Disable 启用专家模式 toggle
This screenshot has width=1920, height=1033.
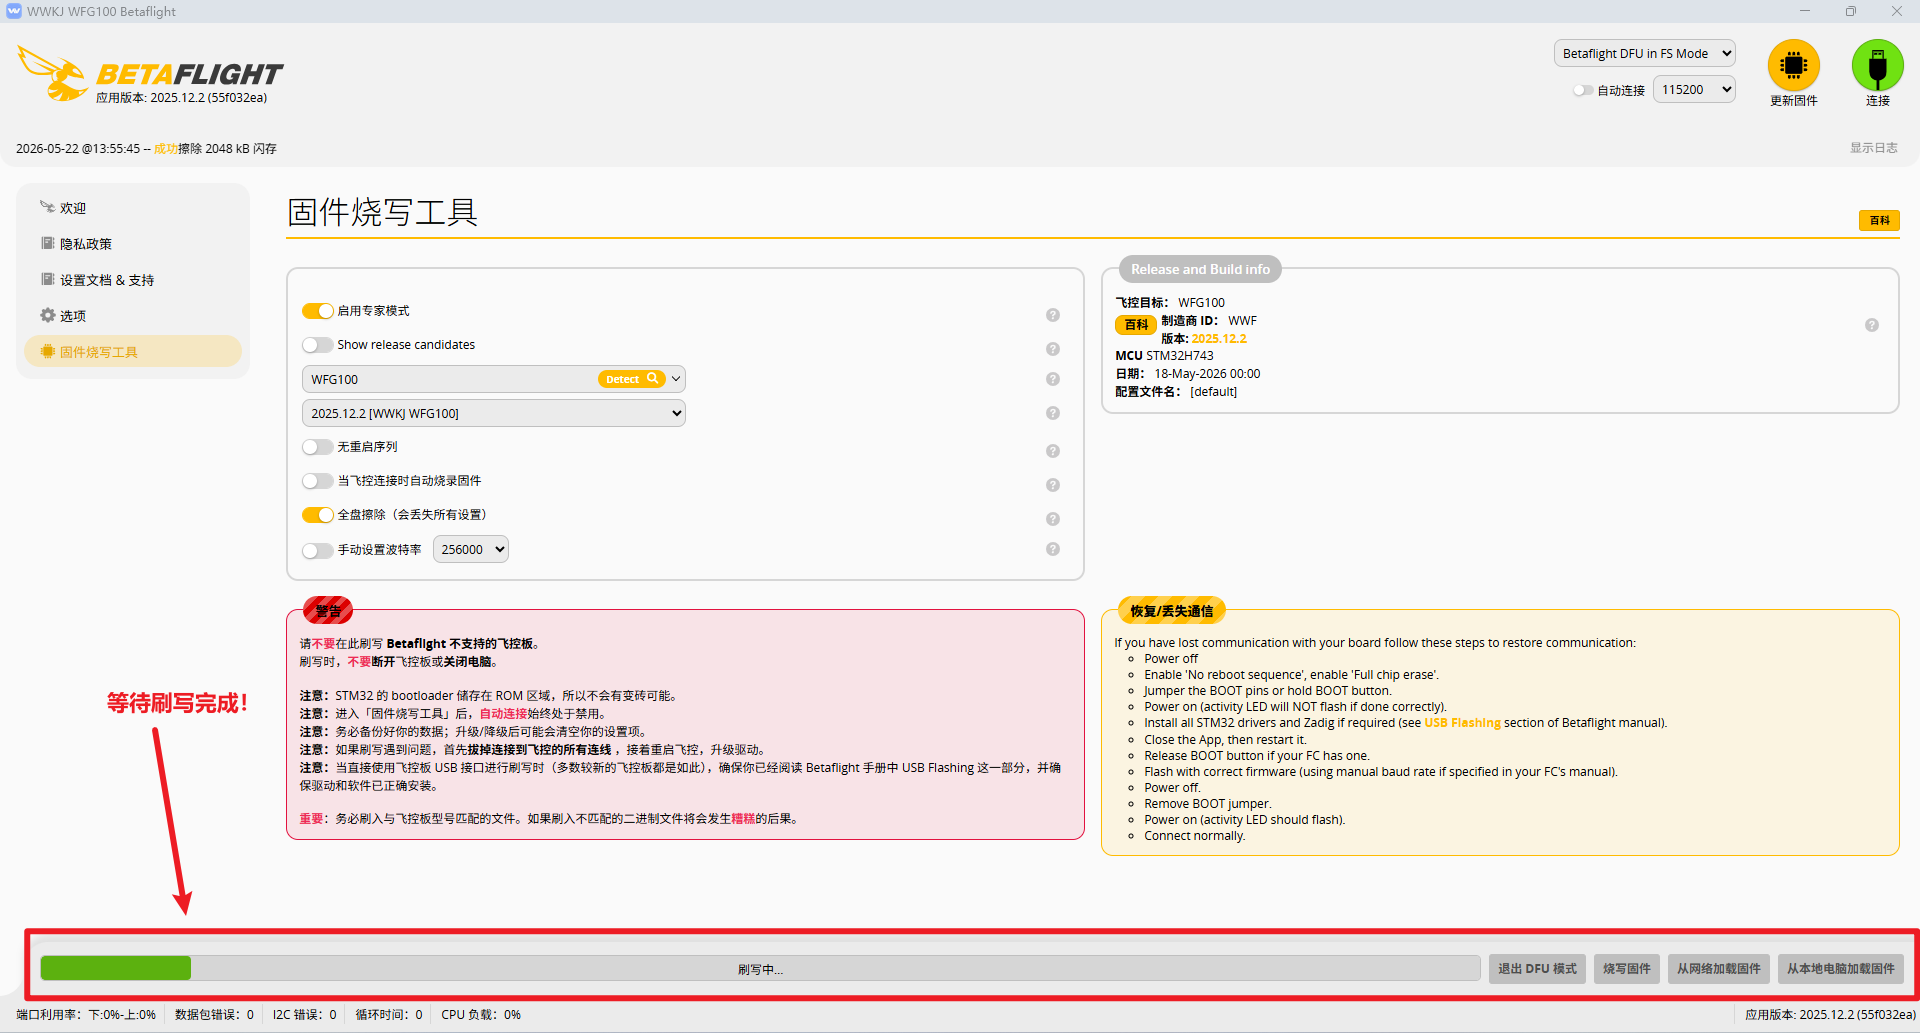click(x=318, y=311)
